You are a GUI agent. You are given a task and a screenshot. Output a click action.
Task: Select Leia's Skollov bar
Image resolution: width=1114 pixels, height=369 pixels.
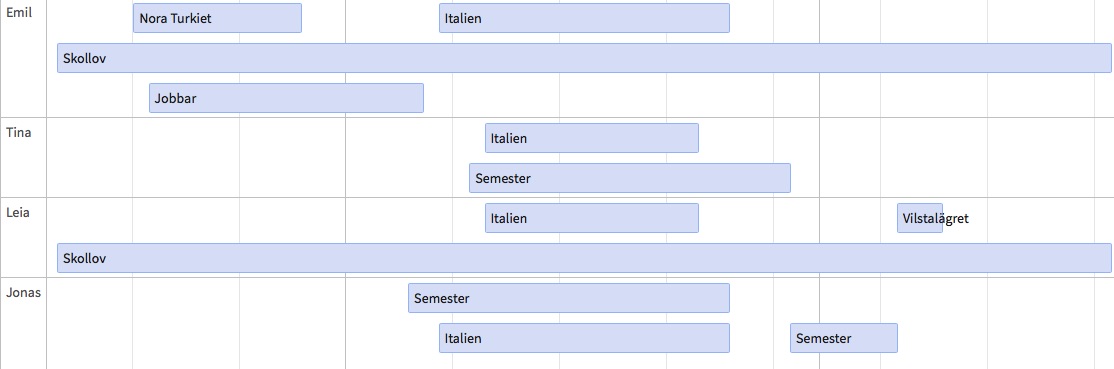pyautogui.click(x=584, y=257)
